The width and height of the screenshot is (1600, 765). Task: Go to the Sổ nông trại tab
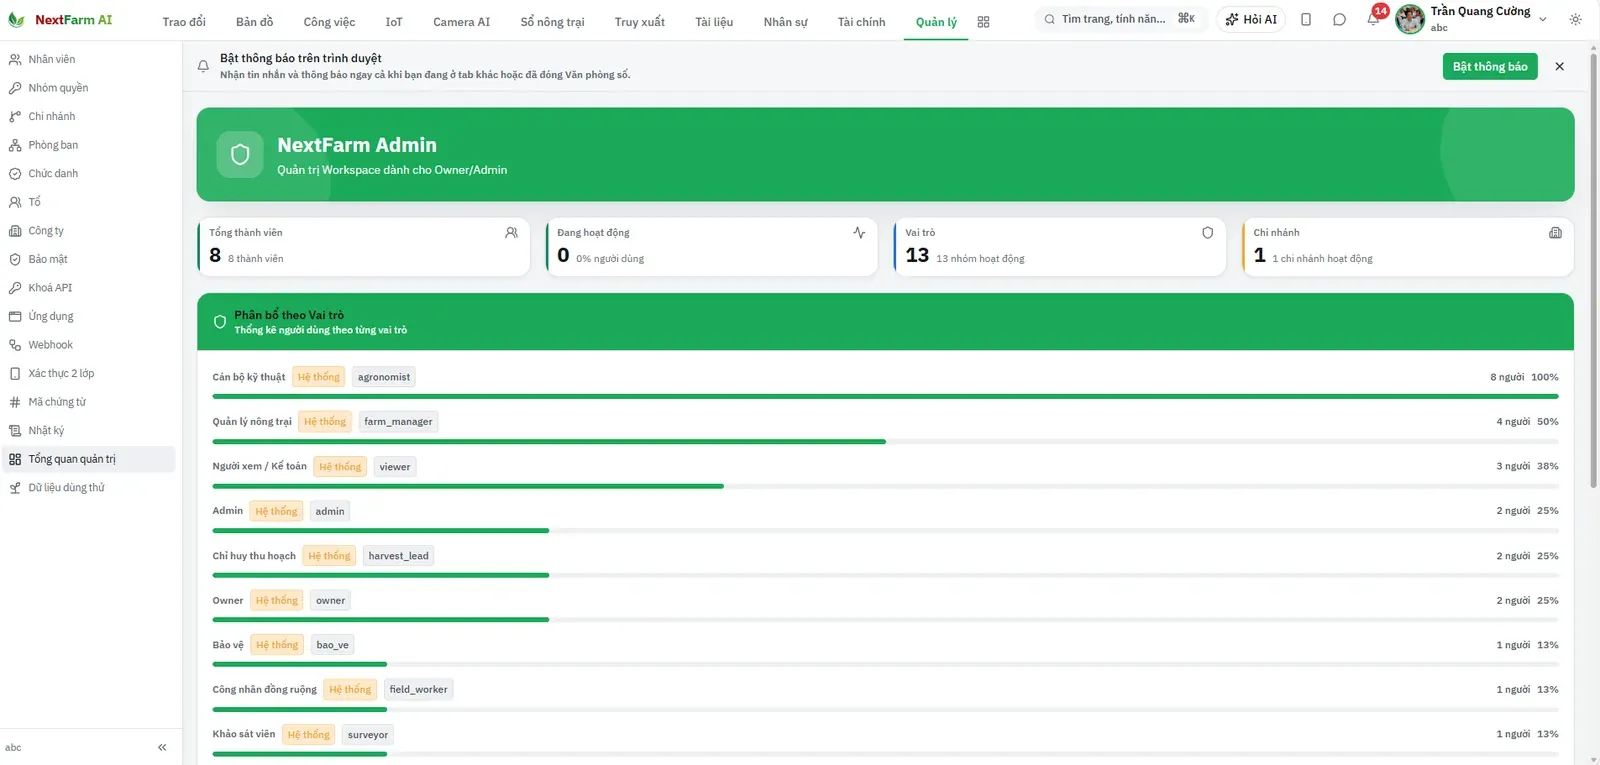(x=552, y=22)
